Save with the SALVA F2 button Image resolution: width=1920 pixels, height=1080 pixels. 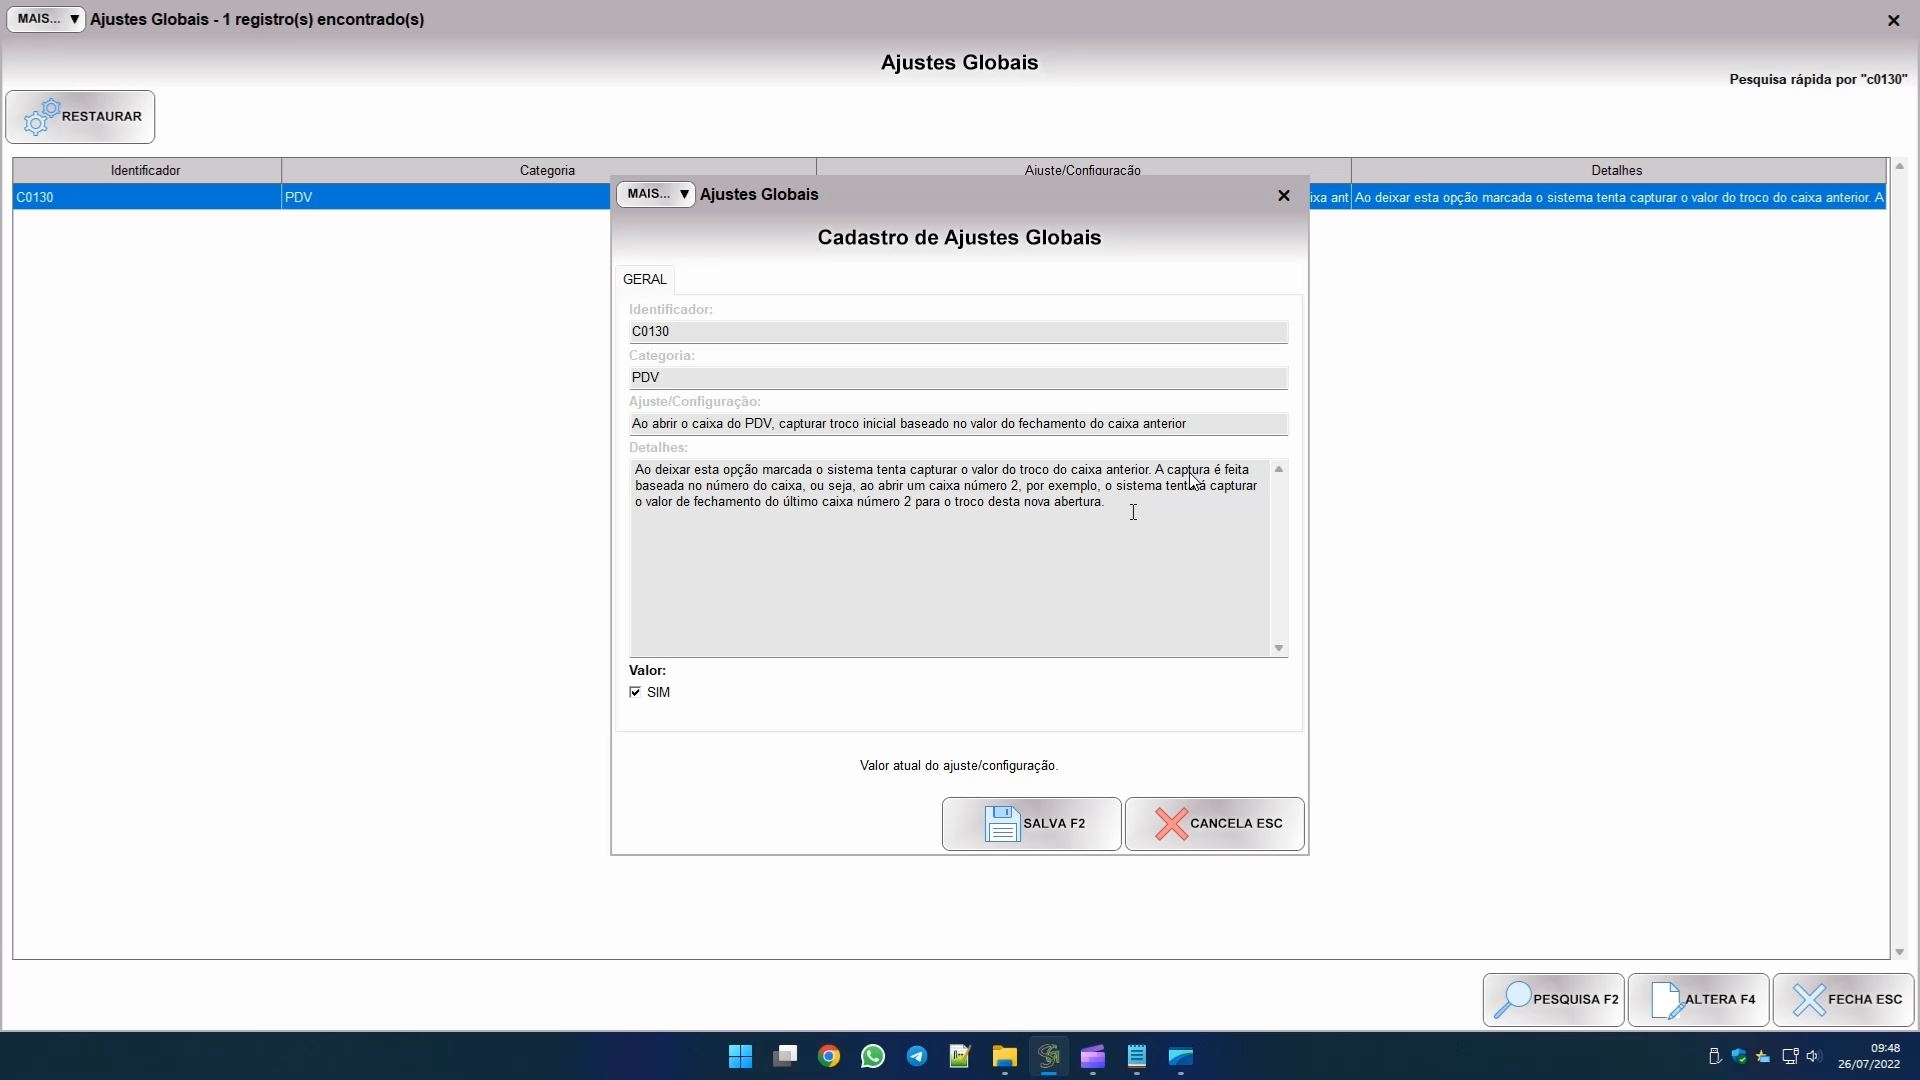pyautogui.click(x=1031, y=824)
